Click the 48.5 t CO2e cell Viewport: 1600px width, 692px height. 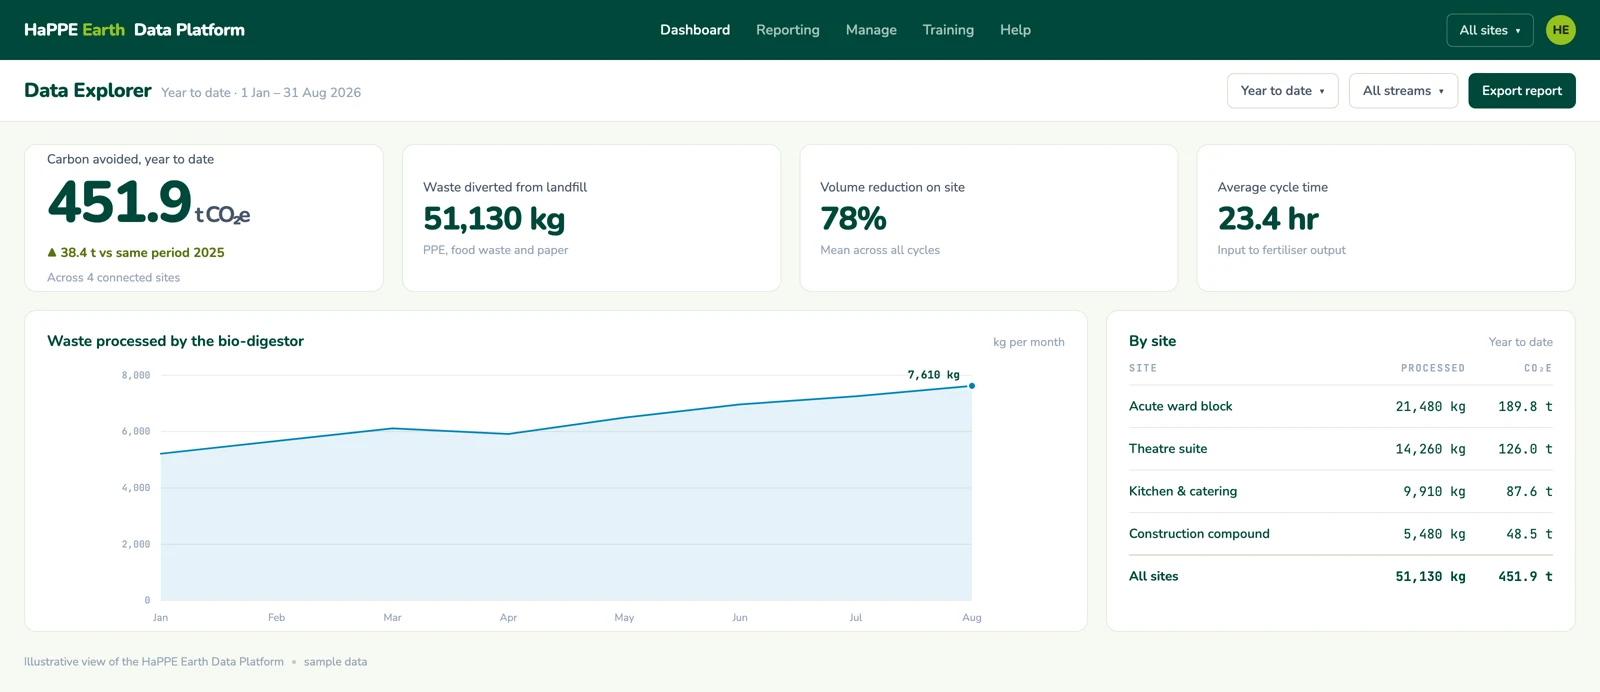pyautogui.click(x=1529, y=534)
